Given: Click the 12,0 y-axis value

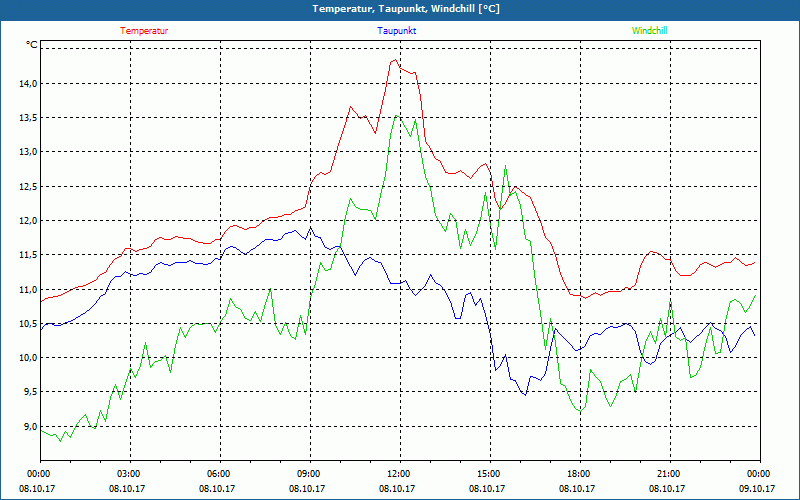Looking at the screenshot, I should [x=29, y=220].
